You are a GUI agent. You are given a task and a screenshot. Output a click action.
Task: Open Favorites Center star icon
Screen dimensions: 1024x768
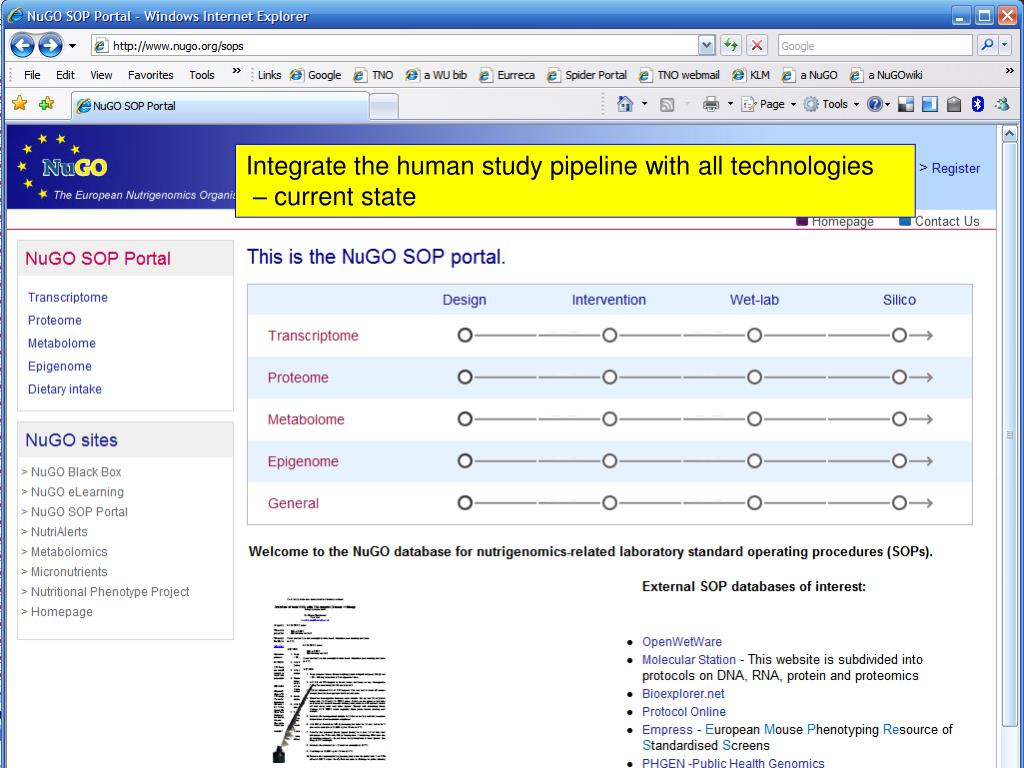(x=20, y=103)
